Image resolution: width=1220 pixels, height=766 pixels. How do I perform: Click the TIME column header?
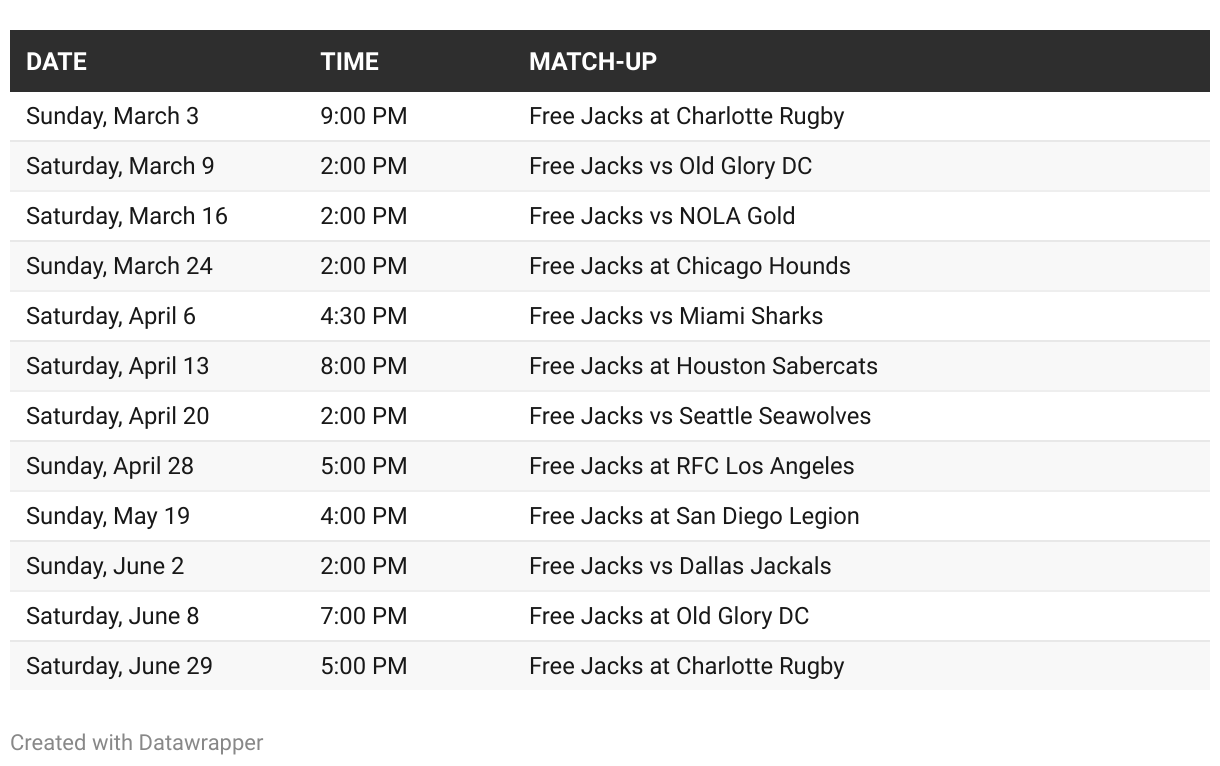pos(350,61)
